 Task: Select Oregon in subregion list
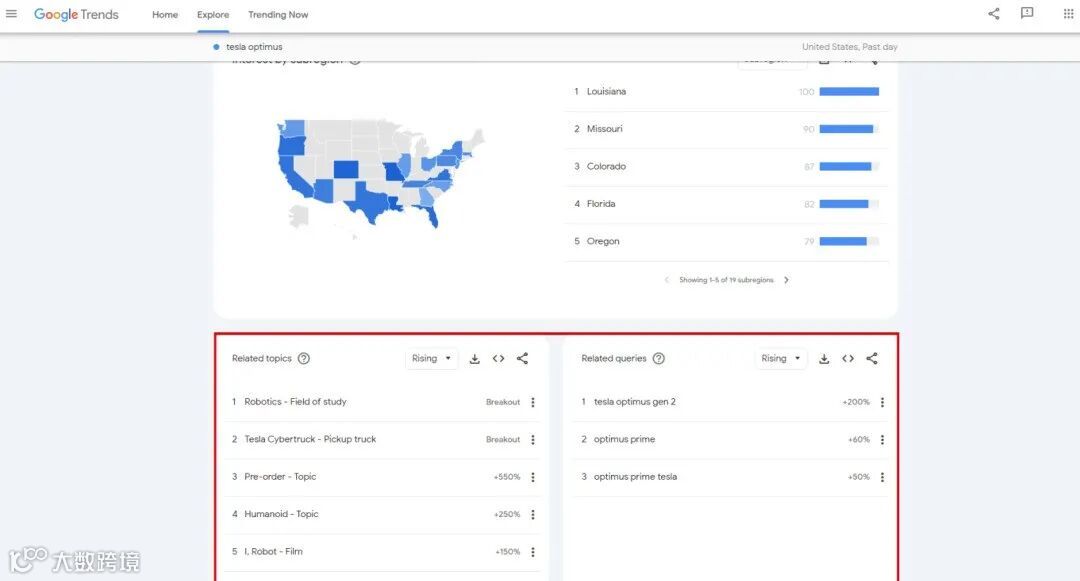point(603,242)
